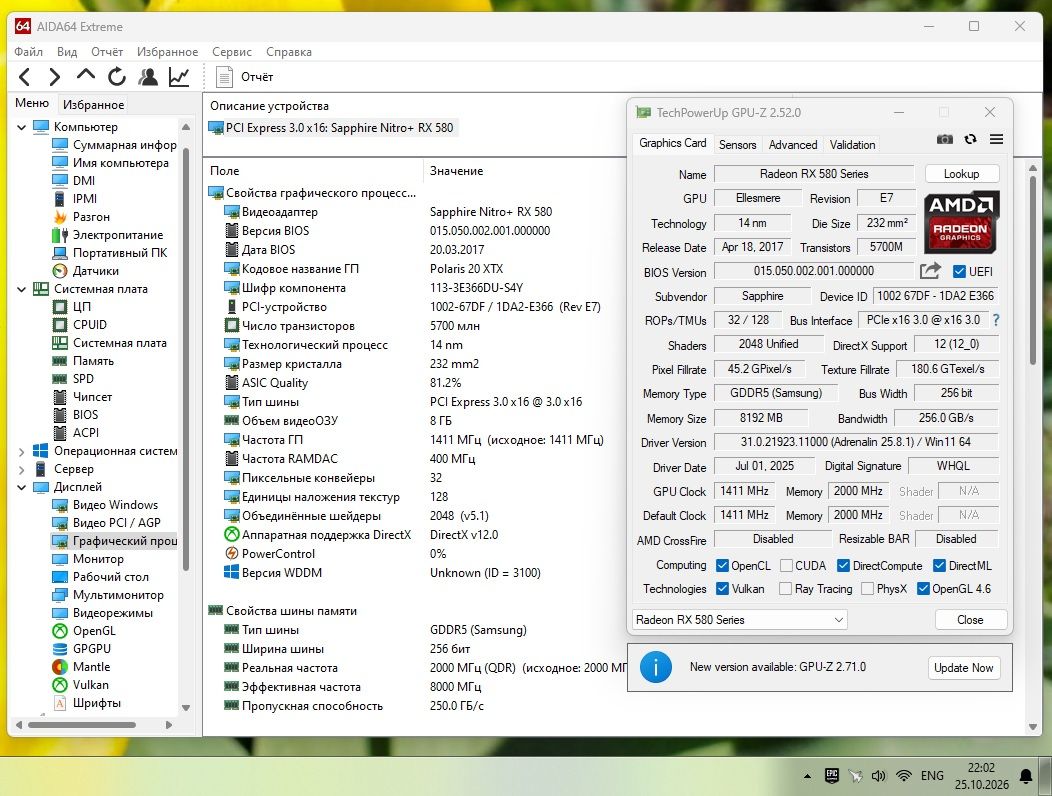
Task: Click Update Now for GPU-Z 2.71.0
Action: [x=963, y=668]
